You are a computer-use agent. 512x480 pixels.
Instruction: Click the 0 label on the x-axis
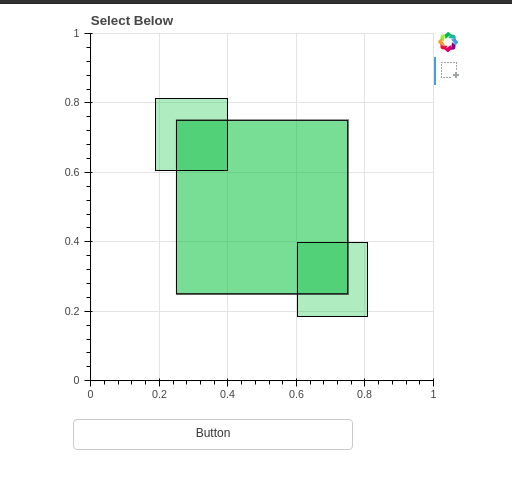click(x=90, y=394)
